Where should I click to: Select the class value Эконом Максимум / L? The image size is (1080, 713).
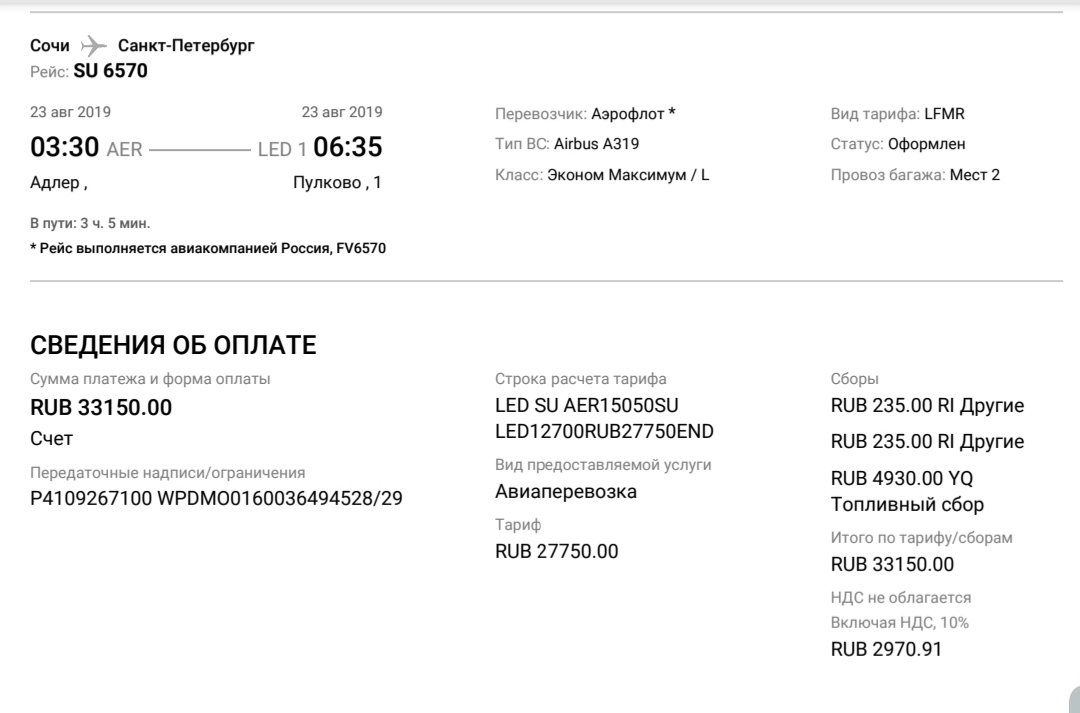[628, 175]
